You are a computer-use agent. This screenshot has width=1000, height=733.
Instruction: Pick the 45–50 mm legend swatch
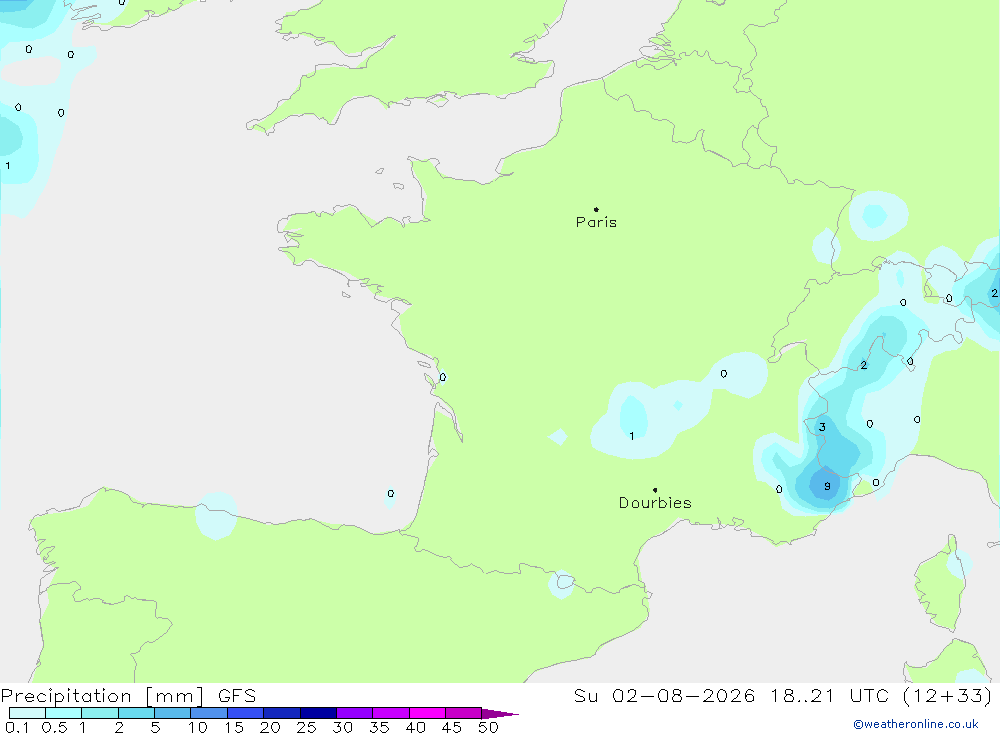[464, 713]
